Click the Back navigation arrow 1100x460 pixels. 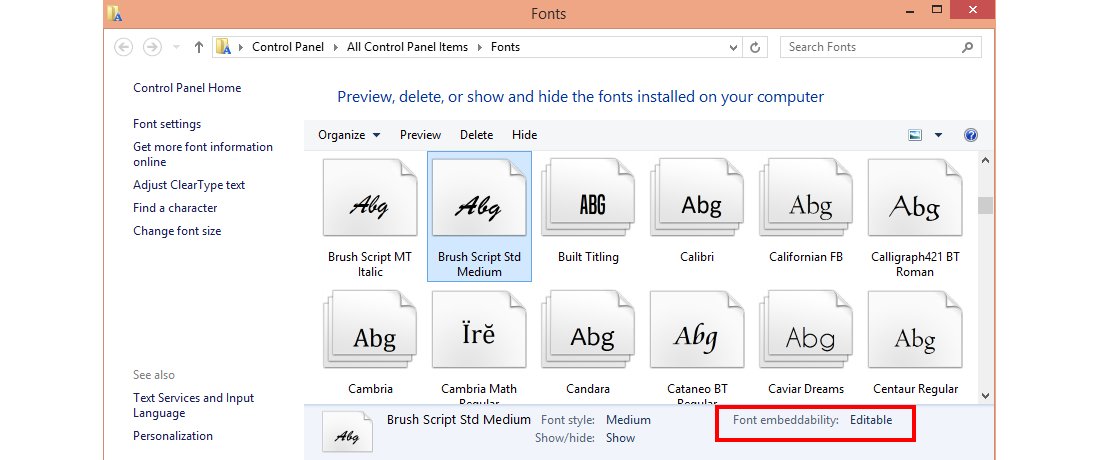click(x=123, y=47)
